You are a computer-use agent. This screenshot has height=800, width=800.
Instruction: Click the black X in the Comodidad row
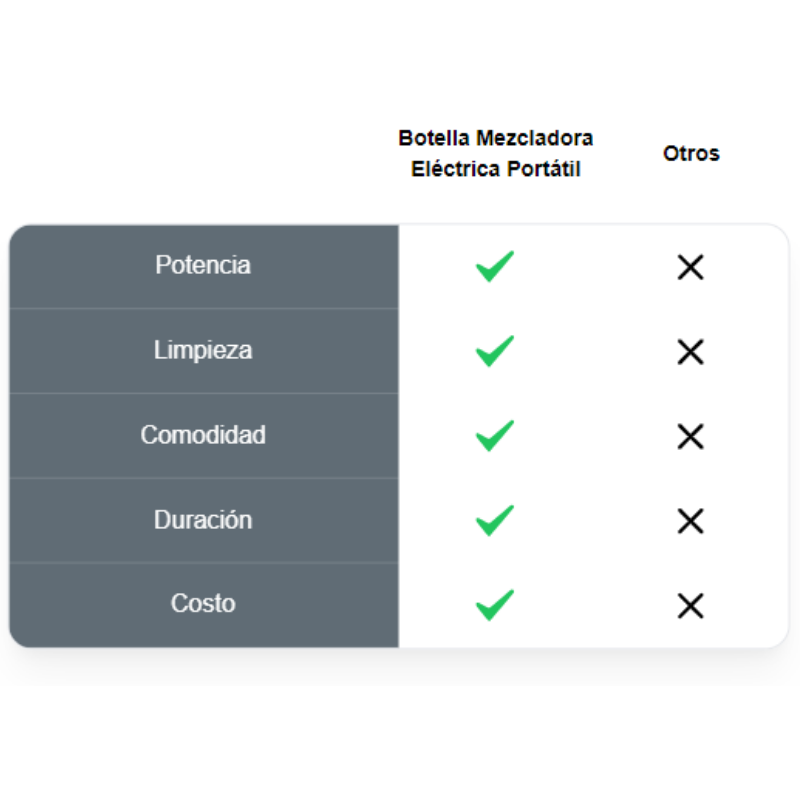click(690, 436)
